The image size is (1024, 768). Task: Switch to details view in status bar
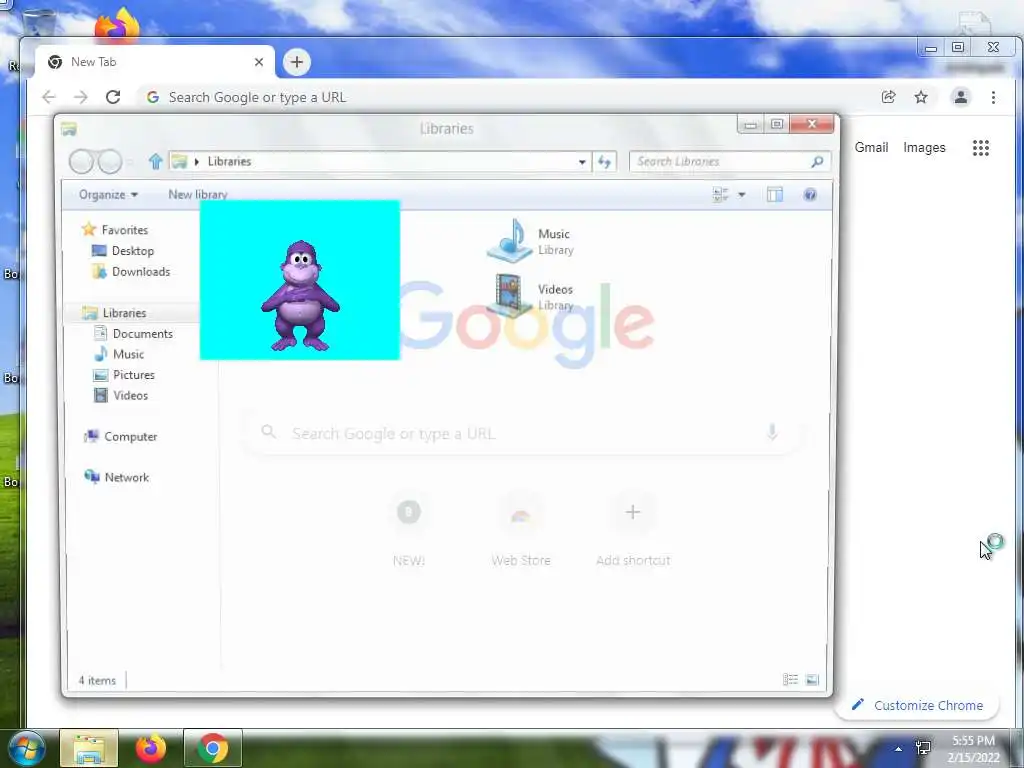pos(790,680)
